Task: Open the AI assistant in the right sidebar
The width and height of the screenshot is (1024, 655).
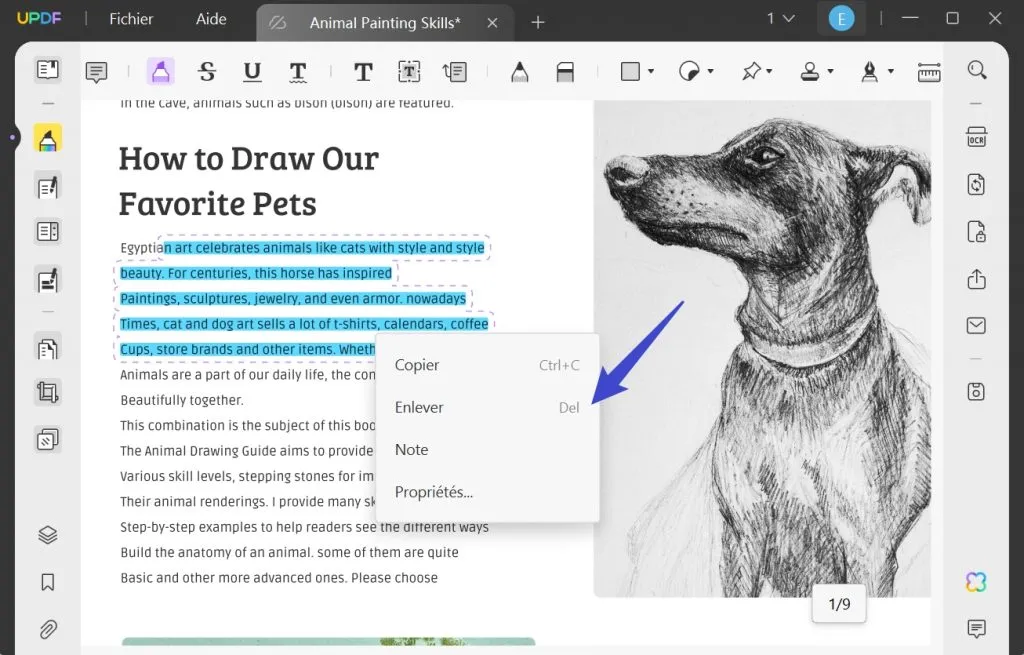Action: point(976,581)
